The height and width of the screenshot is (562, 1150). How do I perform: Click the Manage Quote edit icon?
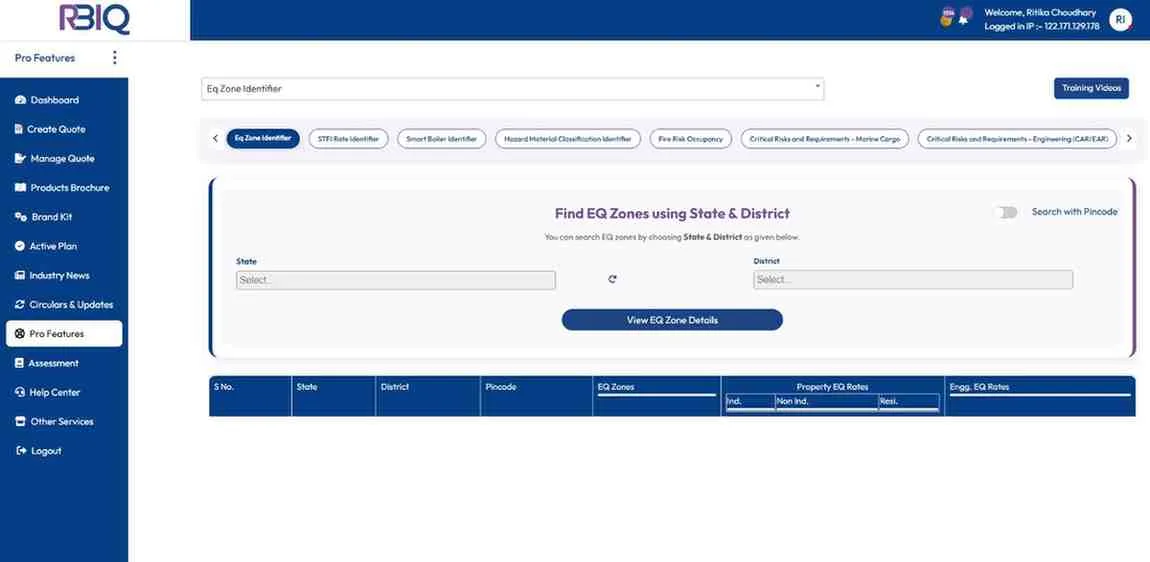[20, 158]
